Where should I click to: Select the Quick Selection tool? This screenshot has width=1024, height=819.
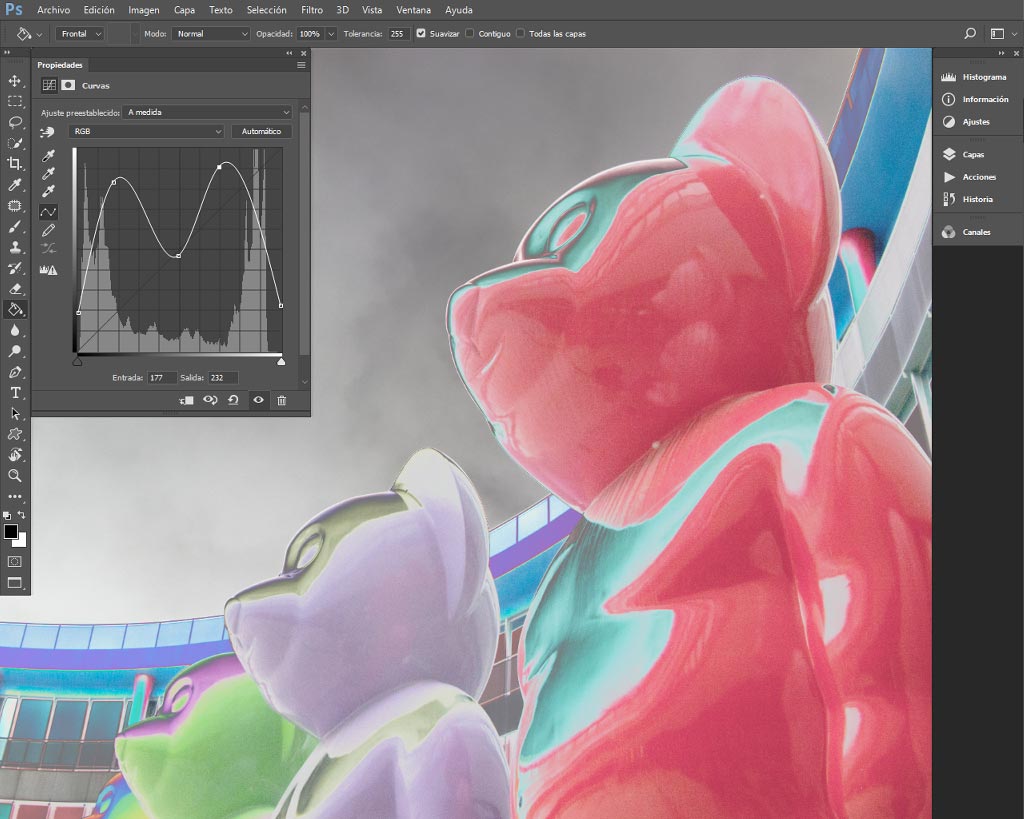pyautogui.click(x=14, y=143)
